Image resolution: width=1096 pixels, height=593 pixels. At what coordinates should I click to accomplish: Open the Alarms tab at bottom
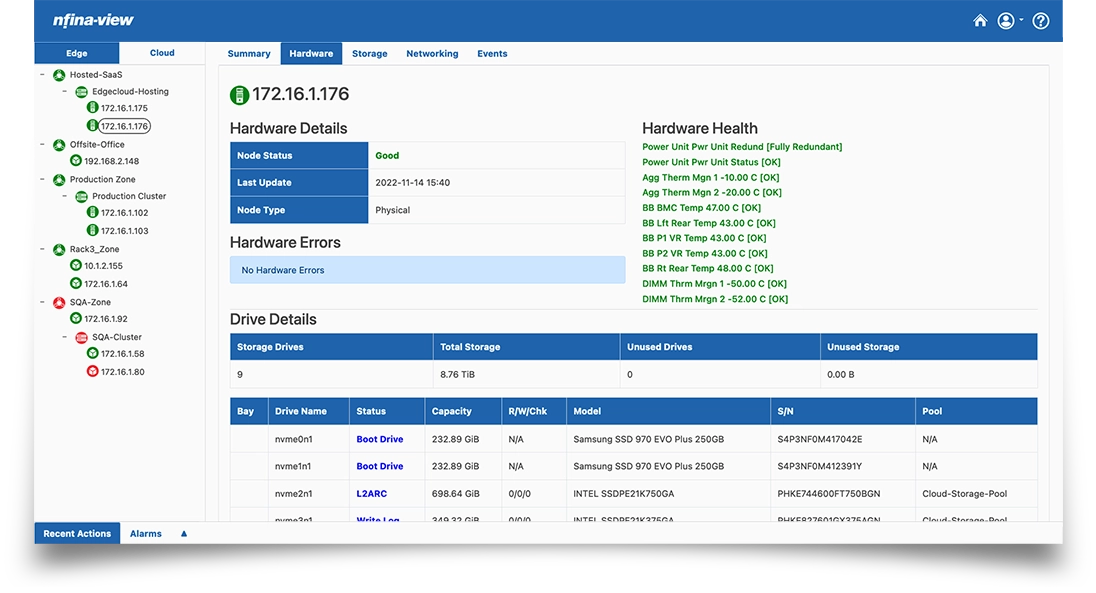(146, 534)
